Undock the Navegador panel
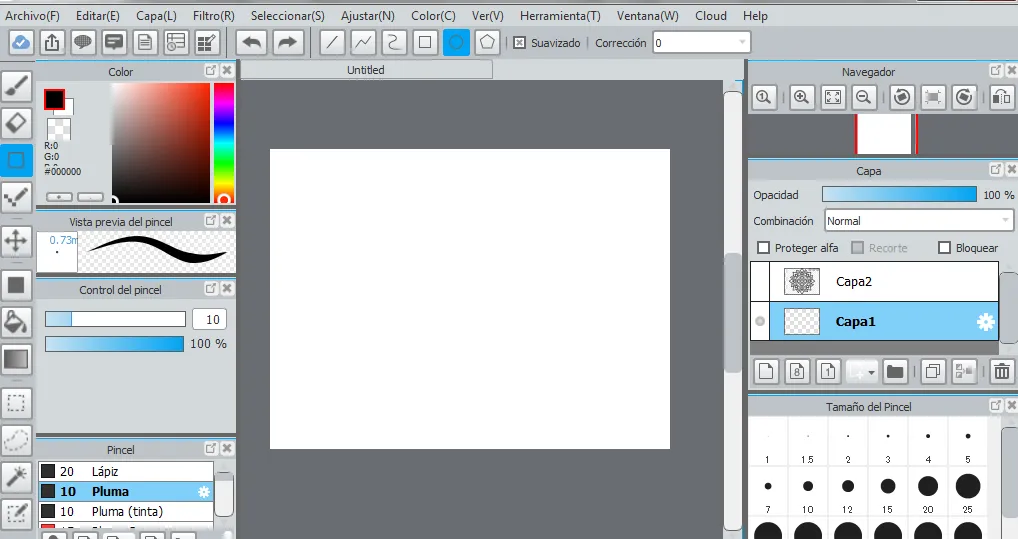This screenshot has width=1018, height=539. point(996,69)
